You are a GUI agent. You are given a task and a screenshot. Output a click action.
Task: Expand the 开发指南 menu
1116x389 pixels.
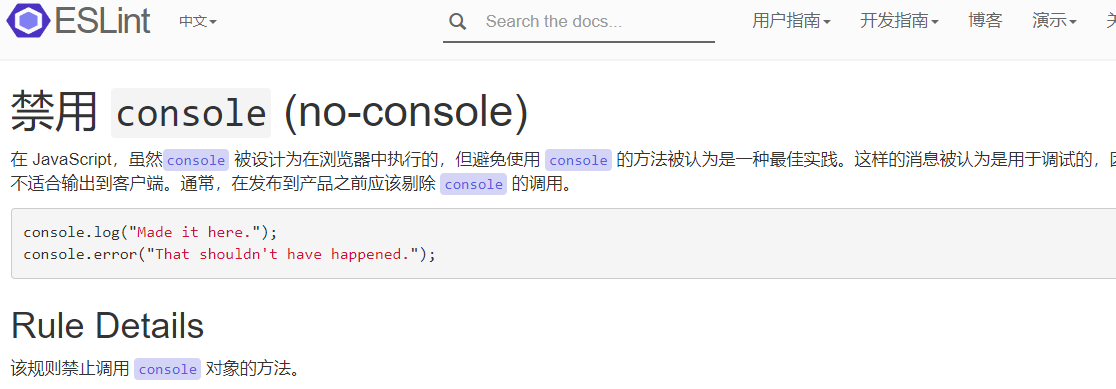(899, 21)
